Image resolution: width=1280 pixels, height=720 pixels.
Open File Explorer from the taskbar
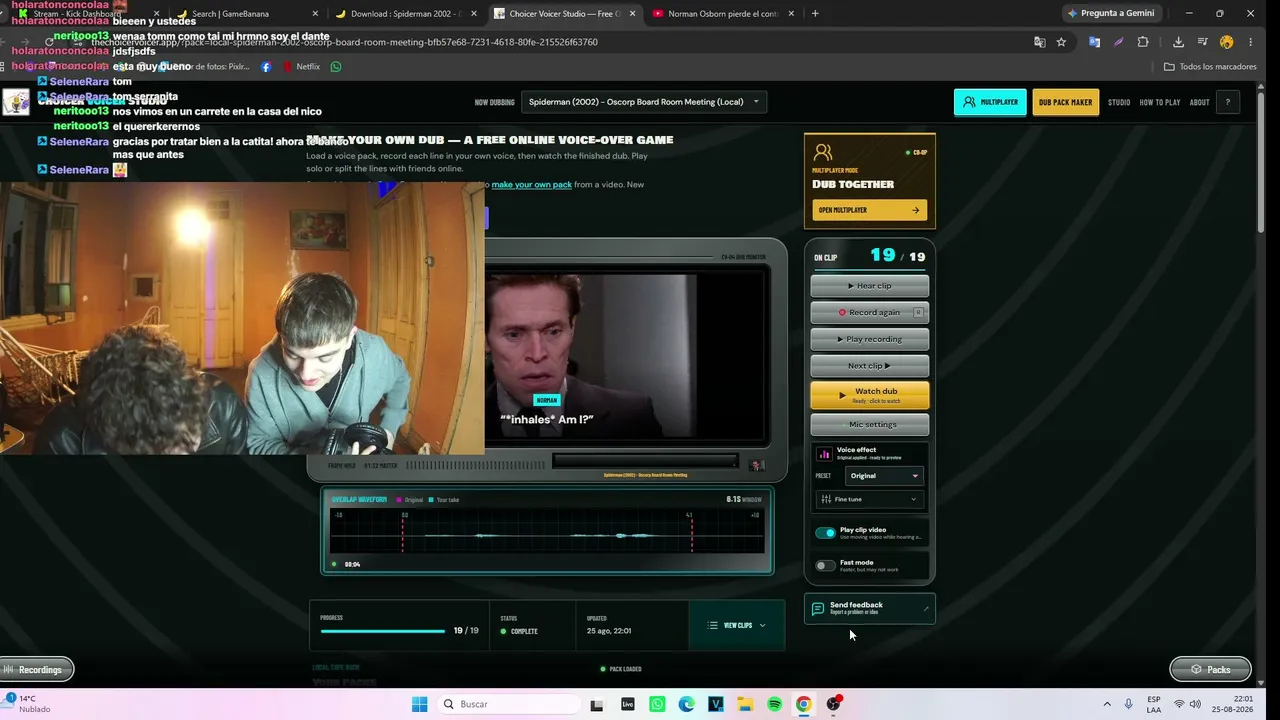point(745,704)
